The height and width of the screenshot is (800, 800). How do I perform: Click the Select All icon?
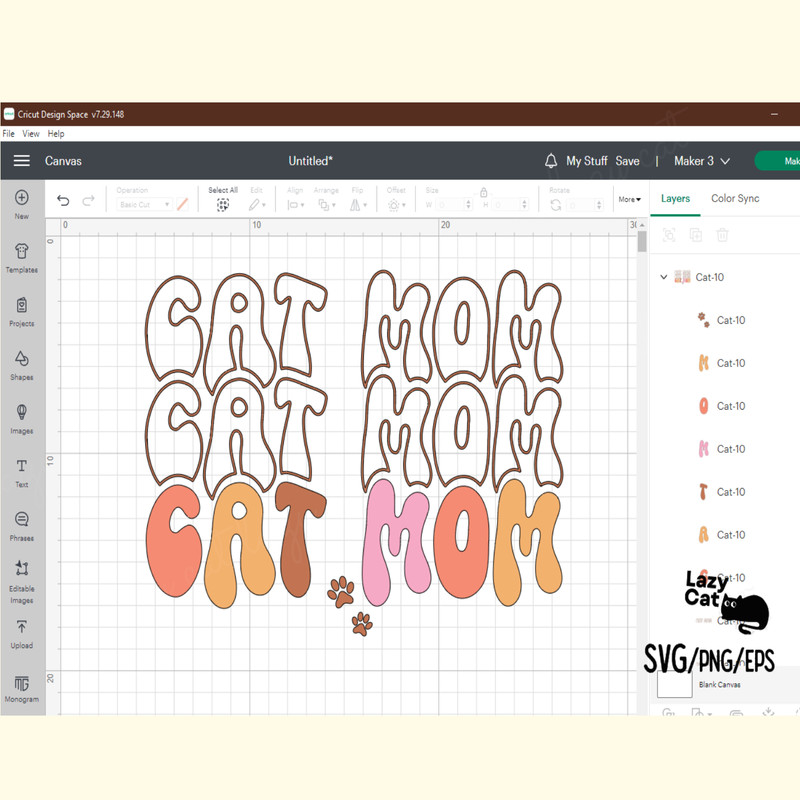click(222, 204)
